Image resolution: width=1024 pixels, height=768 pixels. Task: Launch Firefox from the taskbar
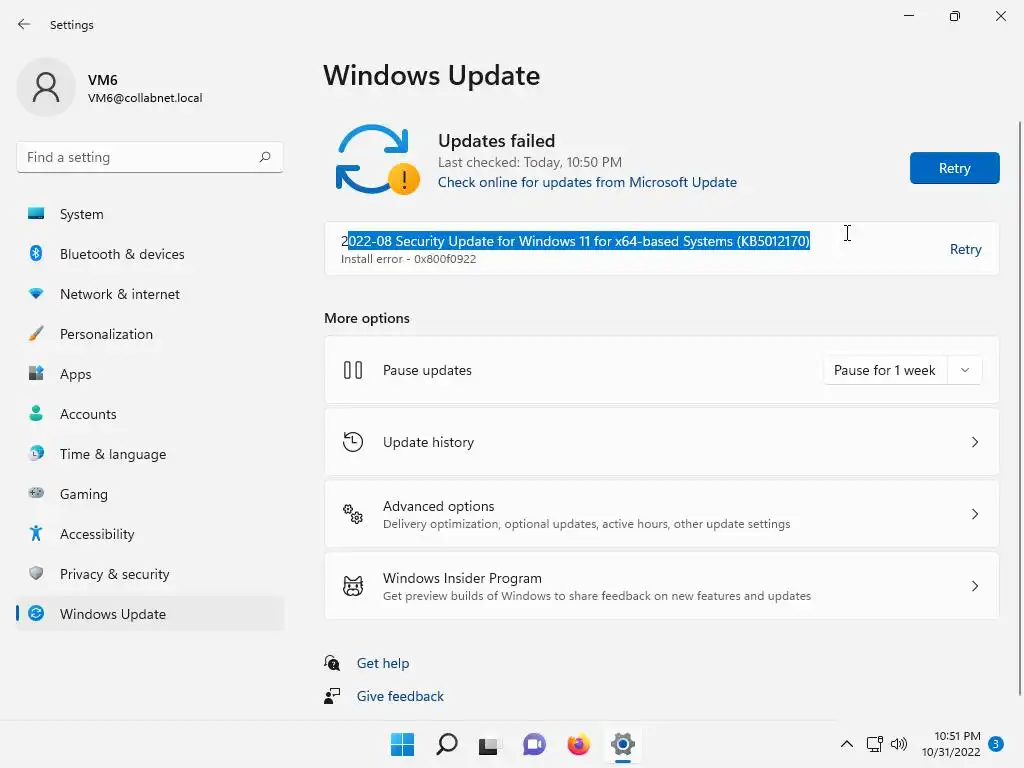(x=579, y=744)
